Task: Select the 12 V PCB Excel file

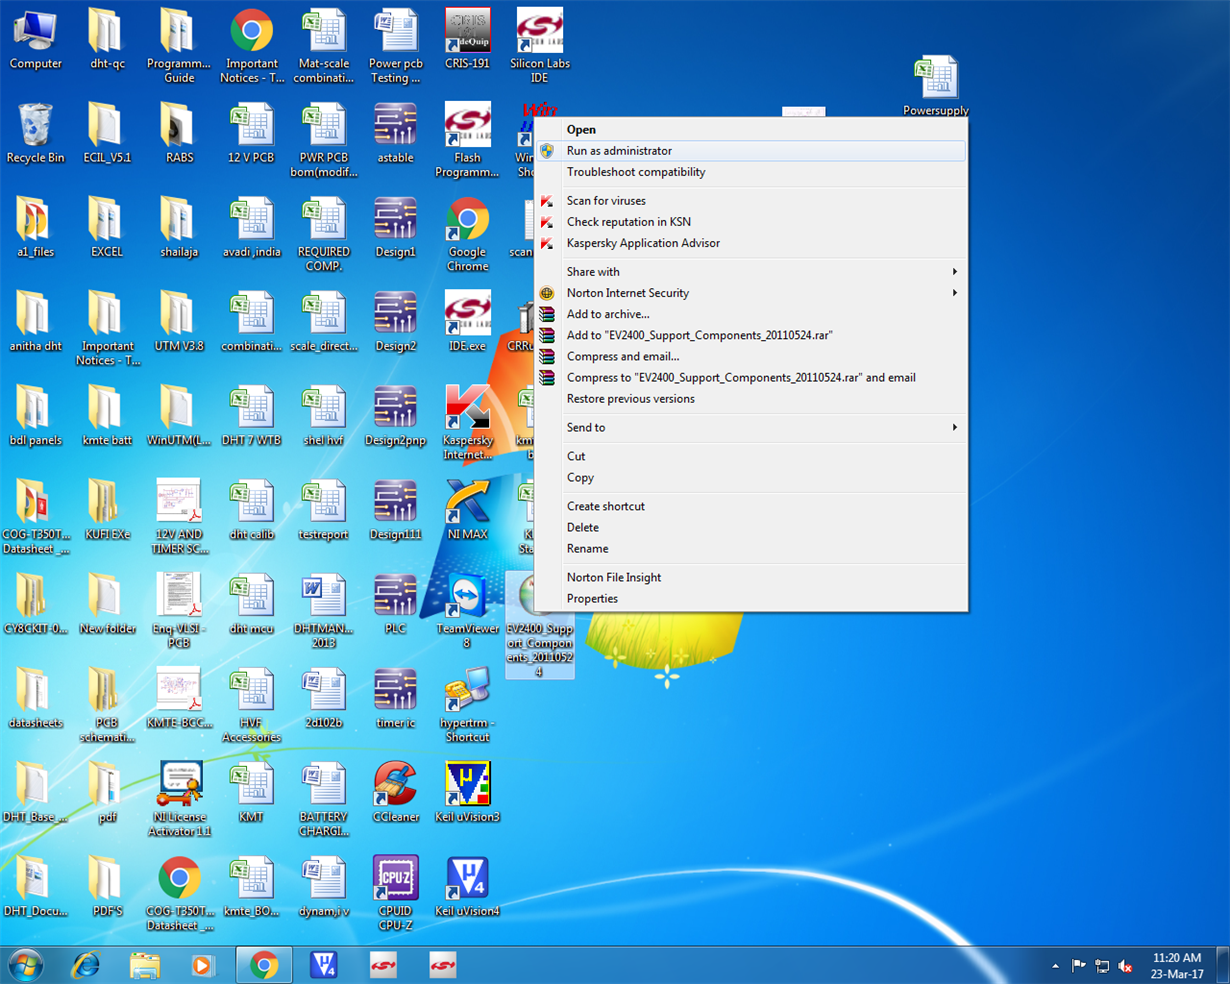Action: point(252,134)
